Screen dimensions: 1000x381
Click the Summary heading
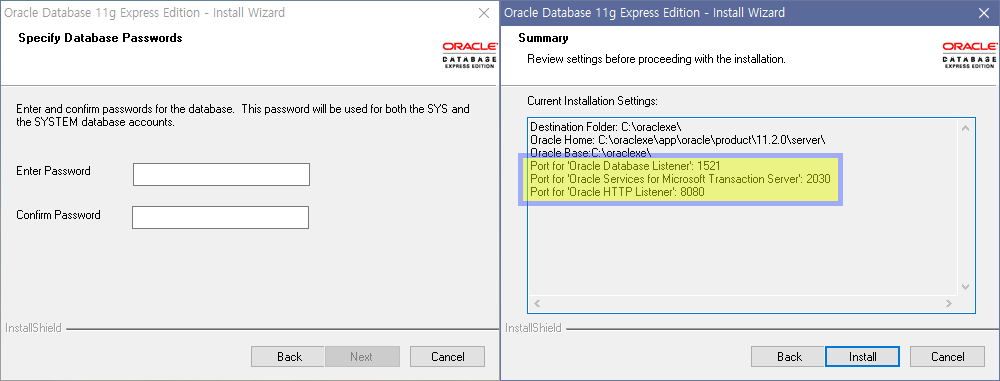click(543, 38)
